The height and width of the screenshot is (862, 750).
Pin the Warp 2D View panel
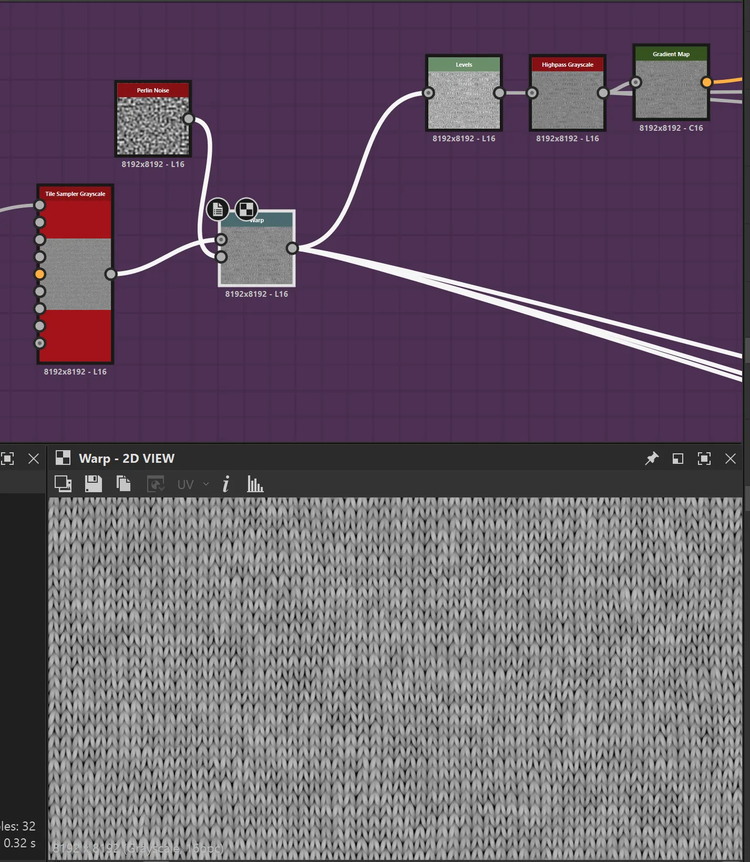click(x=651, y=458)
